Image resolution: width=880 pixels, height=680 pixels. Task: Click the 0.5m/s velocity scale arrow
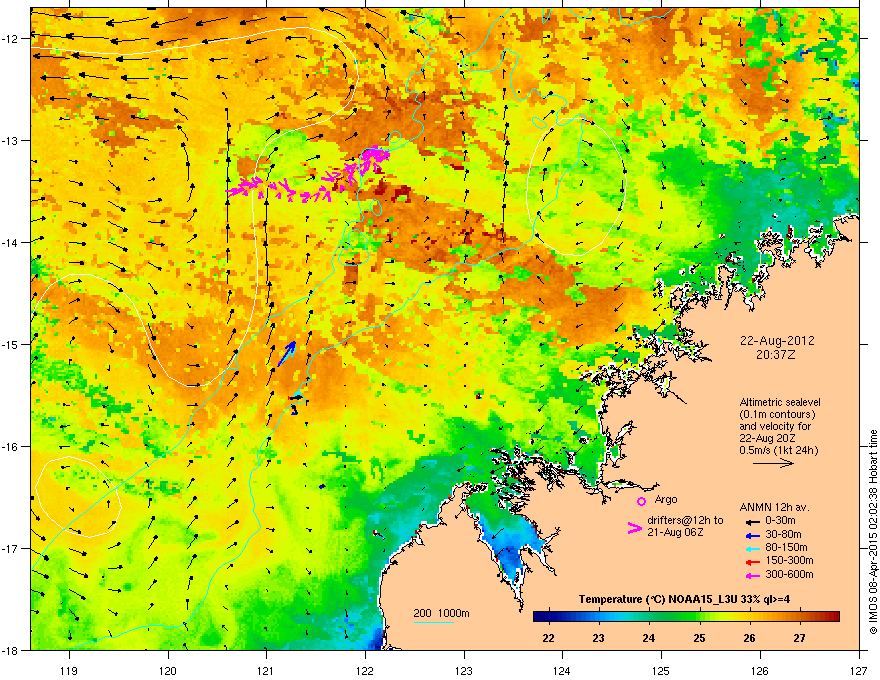(x=773, y=463)
